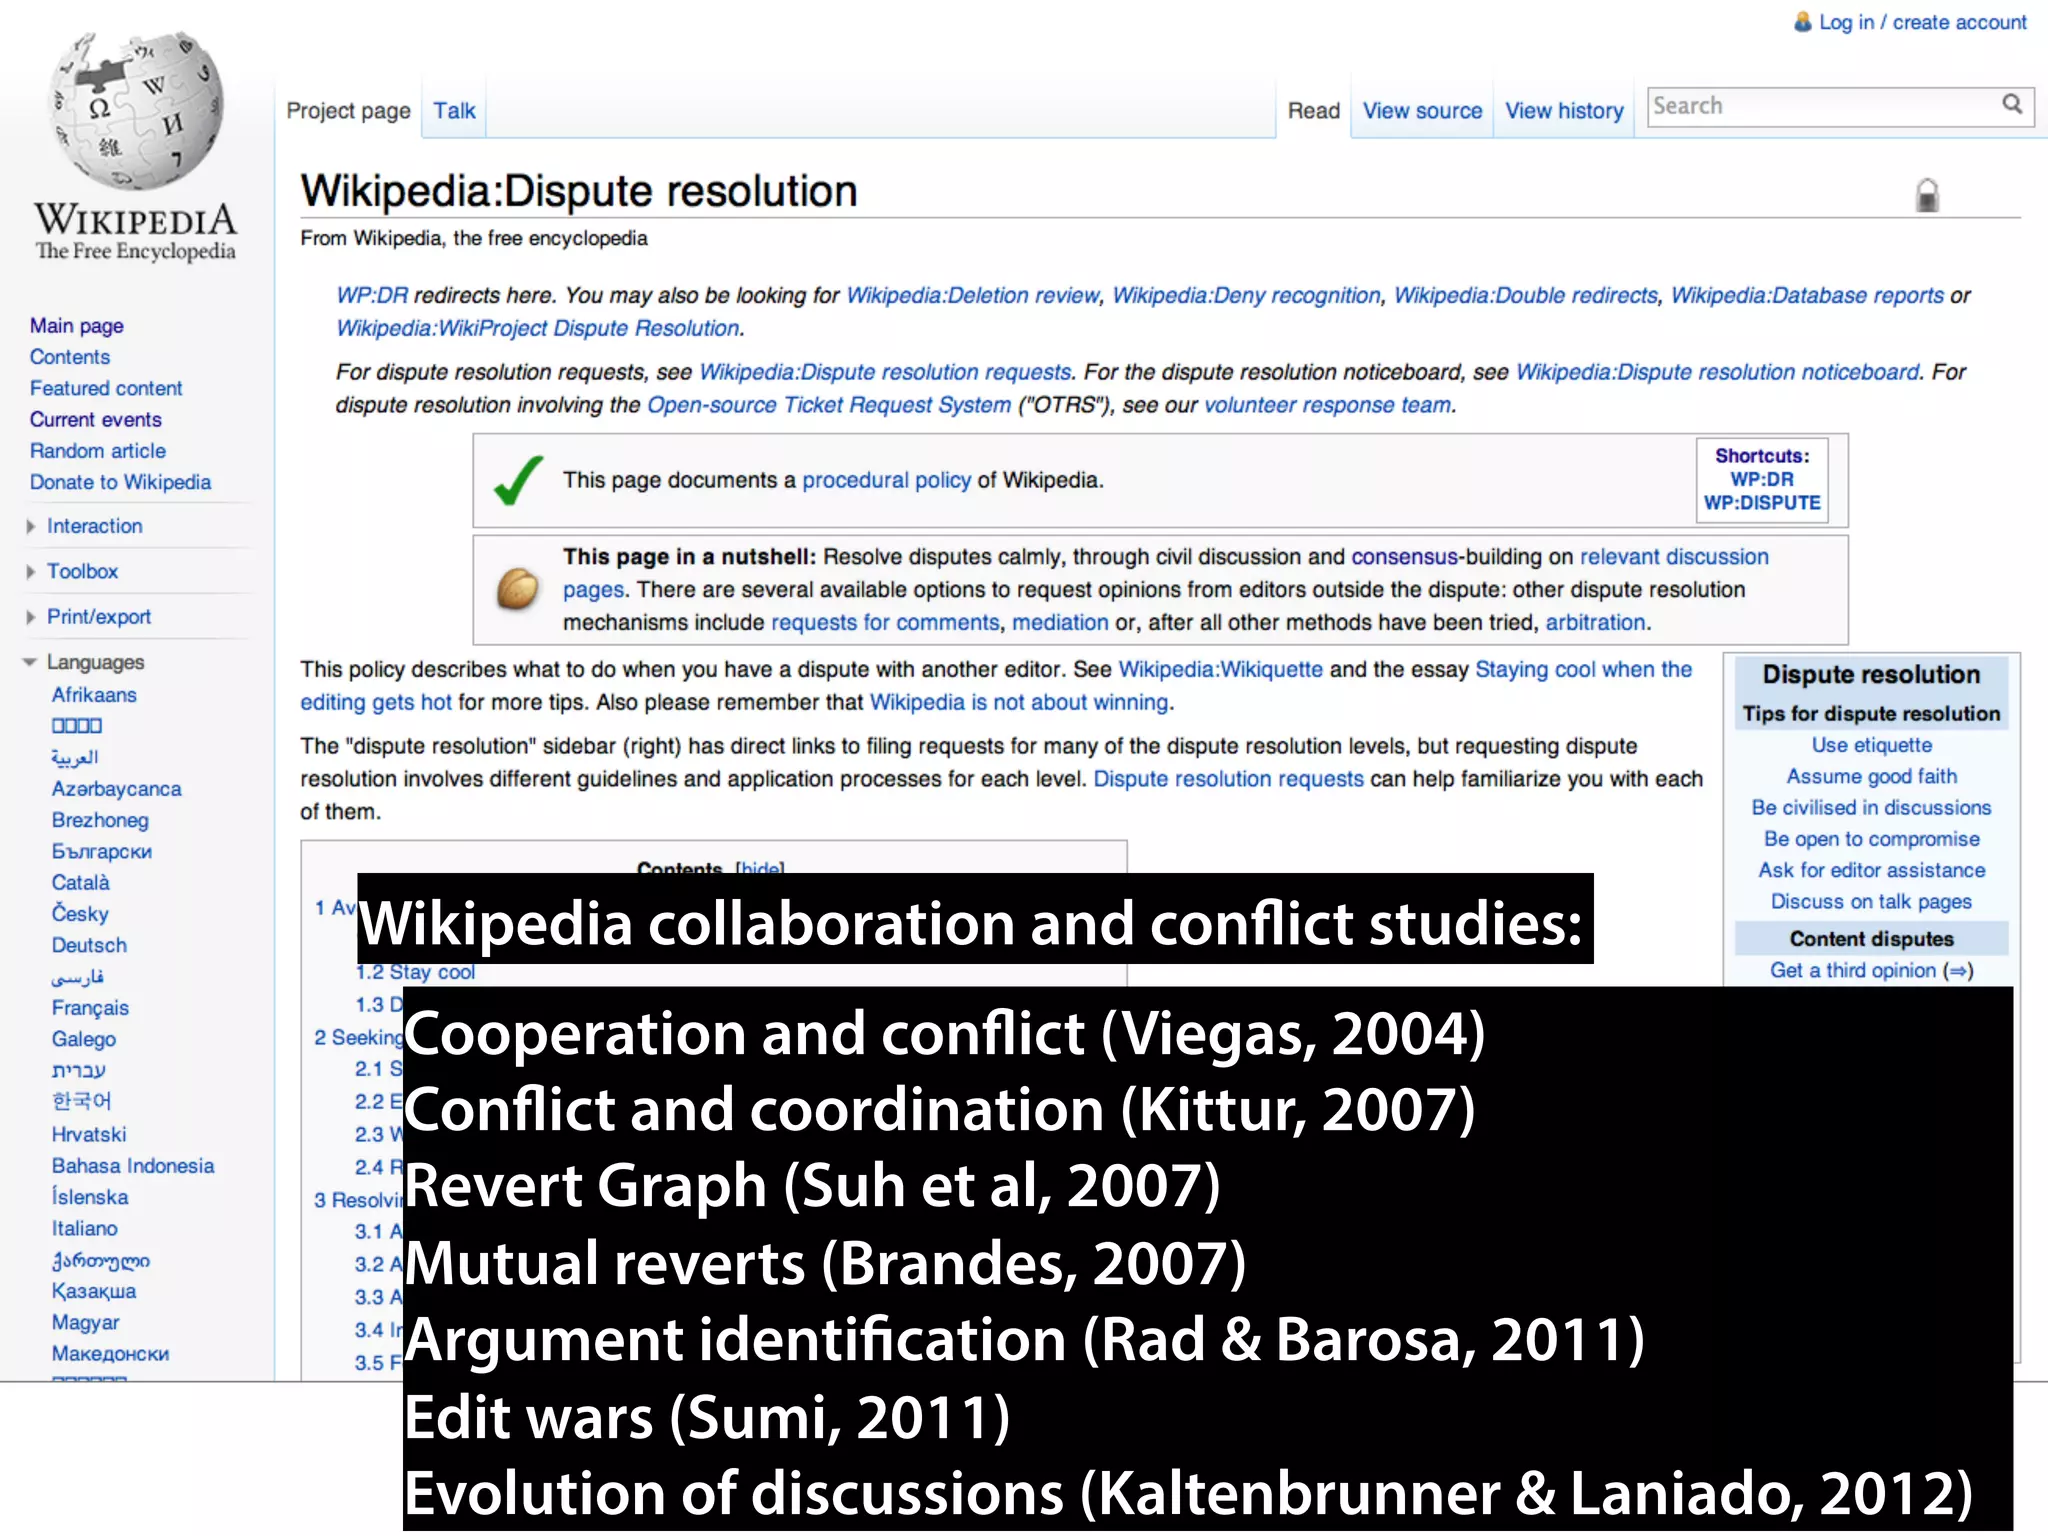Screen dimensions: 2048x1536
Task: Open Wikipedia:Wikiquette link
Action: tap(1220, 669)
